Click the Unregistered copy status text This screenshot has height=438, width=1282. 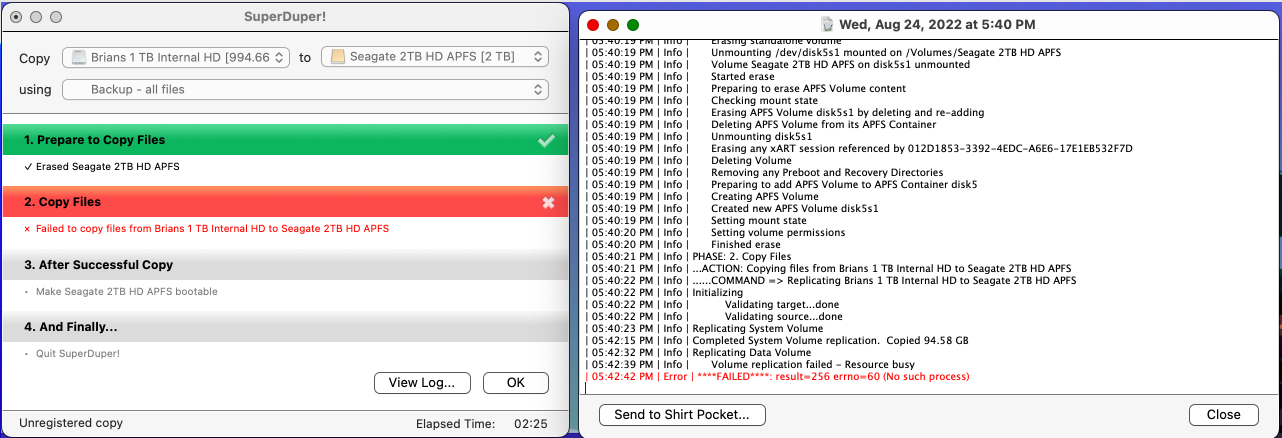(x=71, y=423)
